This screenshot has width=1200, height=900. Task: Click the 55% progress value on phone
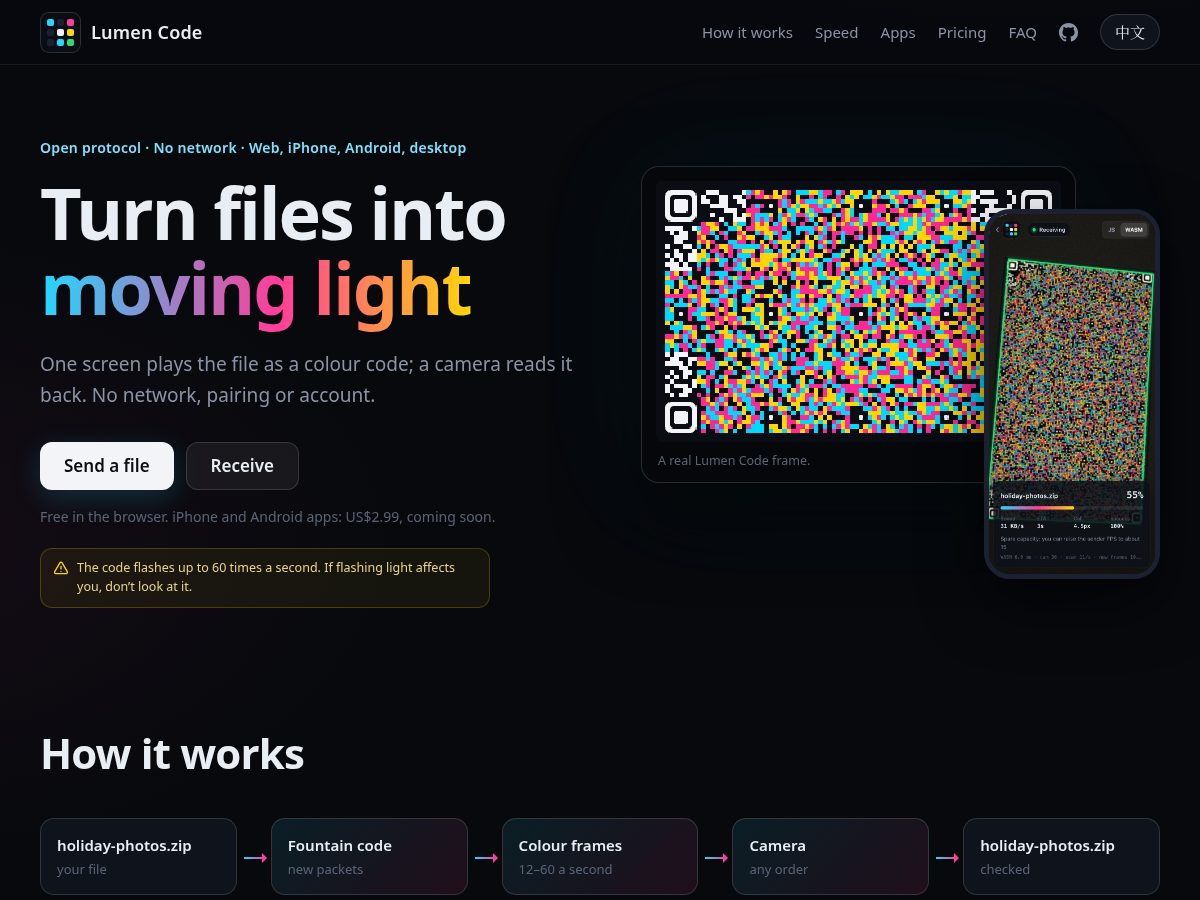click(1135, 495)
